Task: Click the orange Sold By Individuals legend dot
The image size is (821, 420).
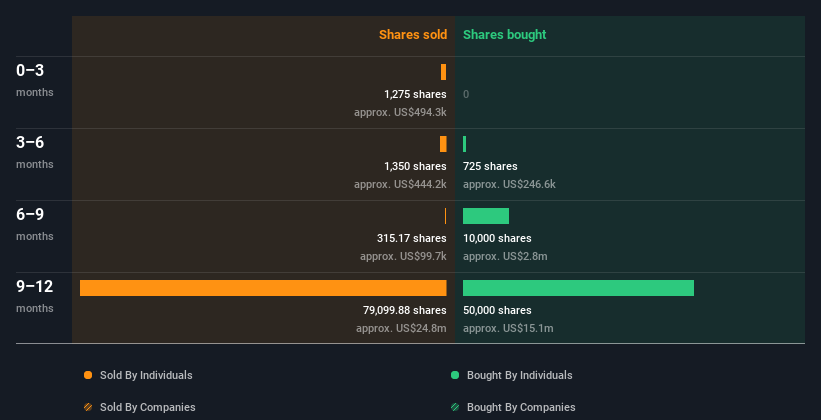Action: click(x=88, y=375)
